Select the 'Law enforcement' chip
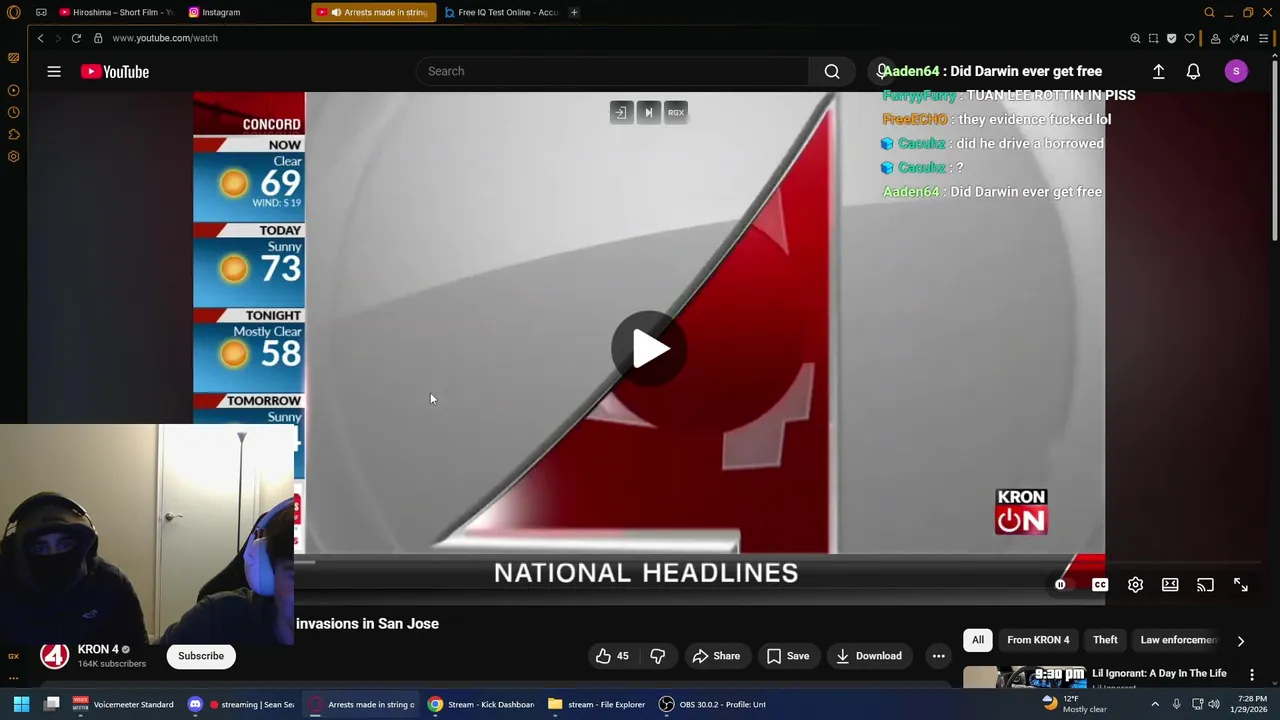The image size is (1280, 720). [x=1178, y=640]
